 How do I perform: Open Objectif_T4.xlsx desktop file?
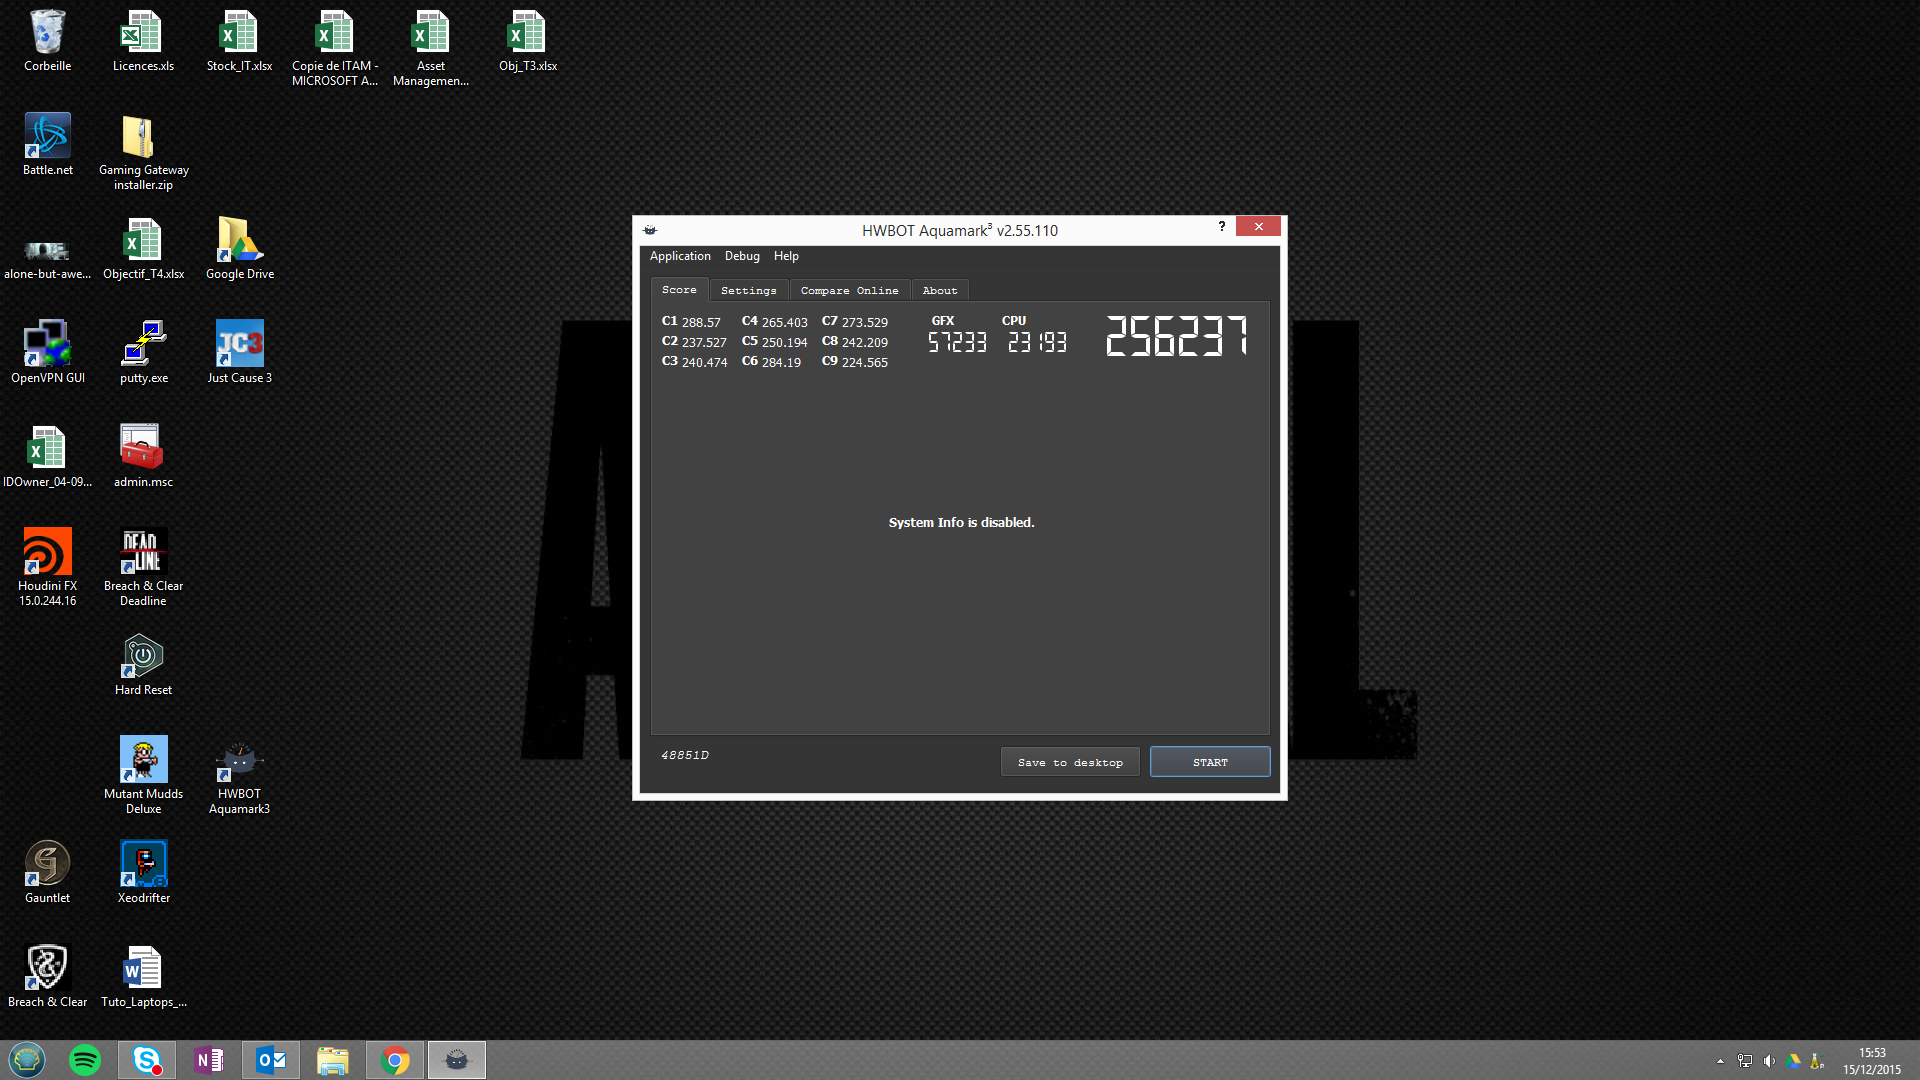pos(143,249)
